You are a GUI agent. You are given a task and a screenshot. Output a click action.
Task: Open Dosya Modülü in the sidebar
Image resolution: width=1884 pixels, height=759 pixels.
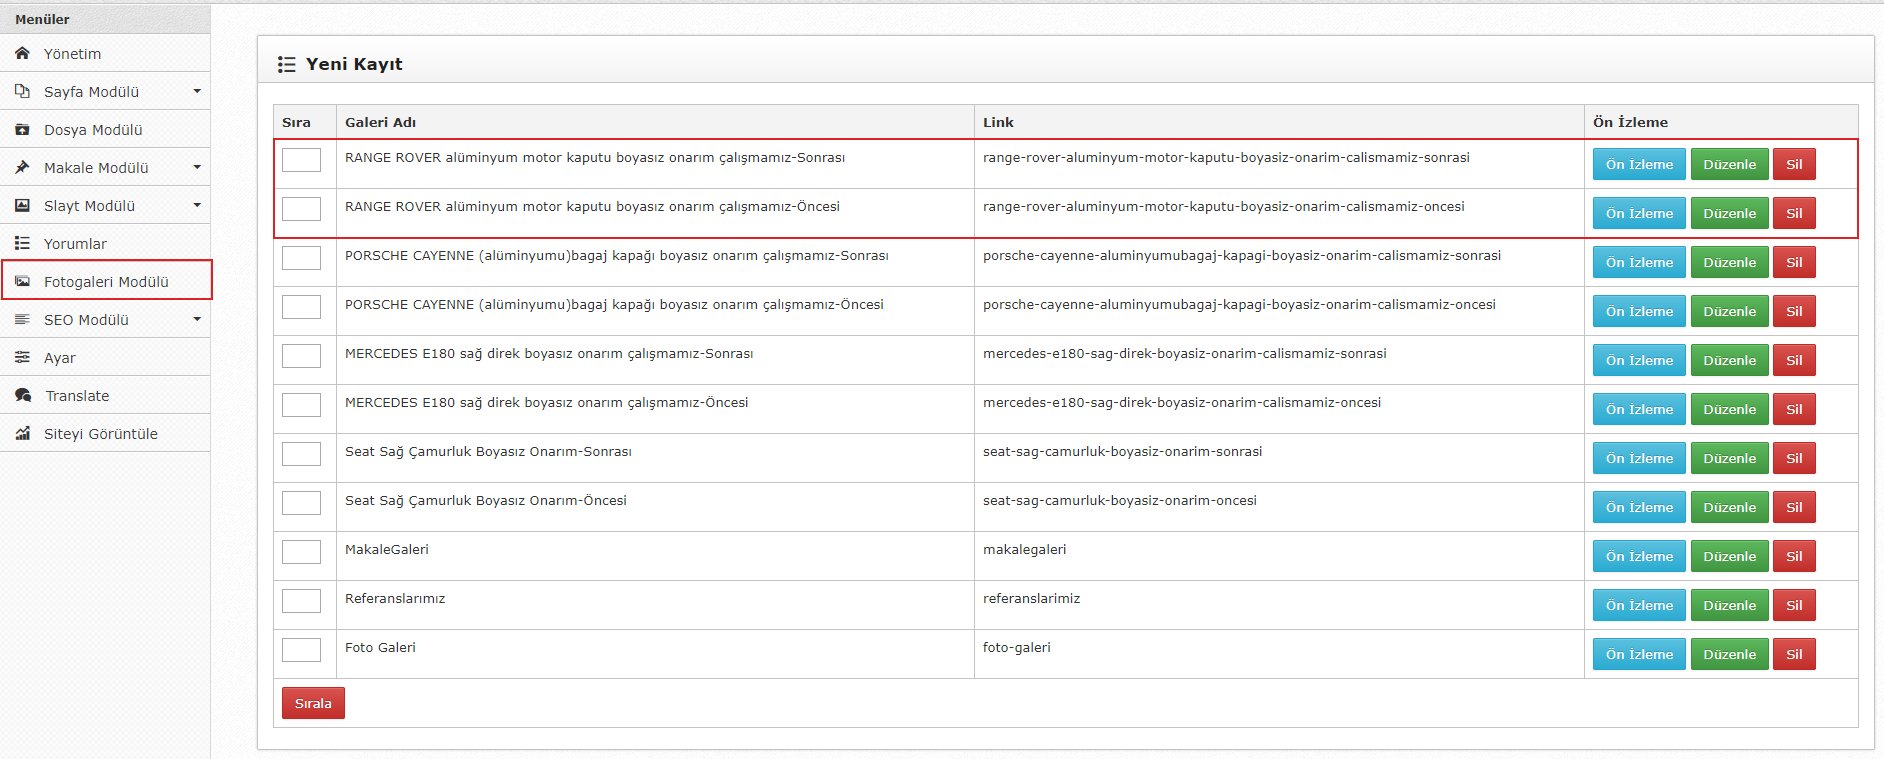tap(105, 129)
